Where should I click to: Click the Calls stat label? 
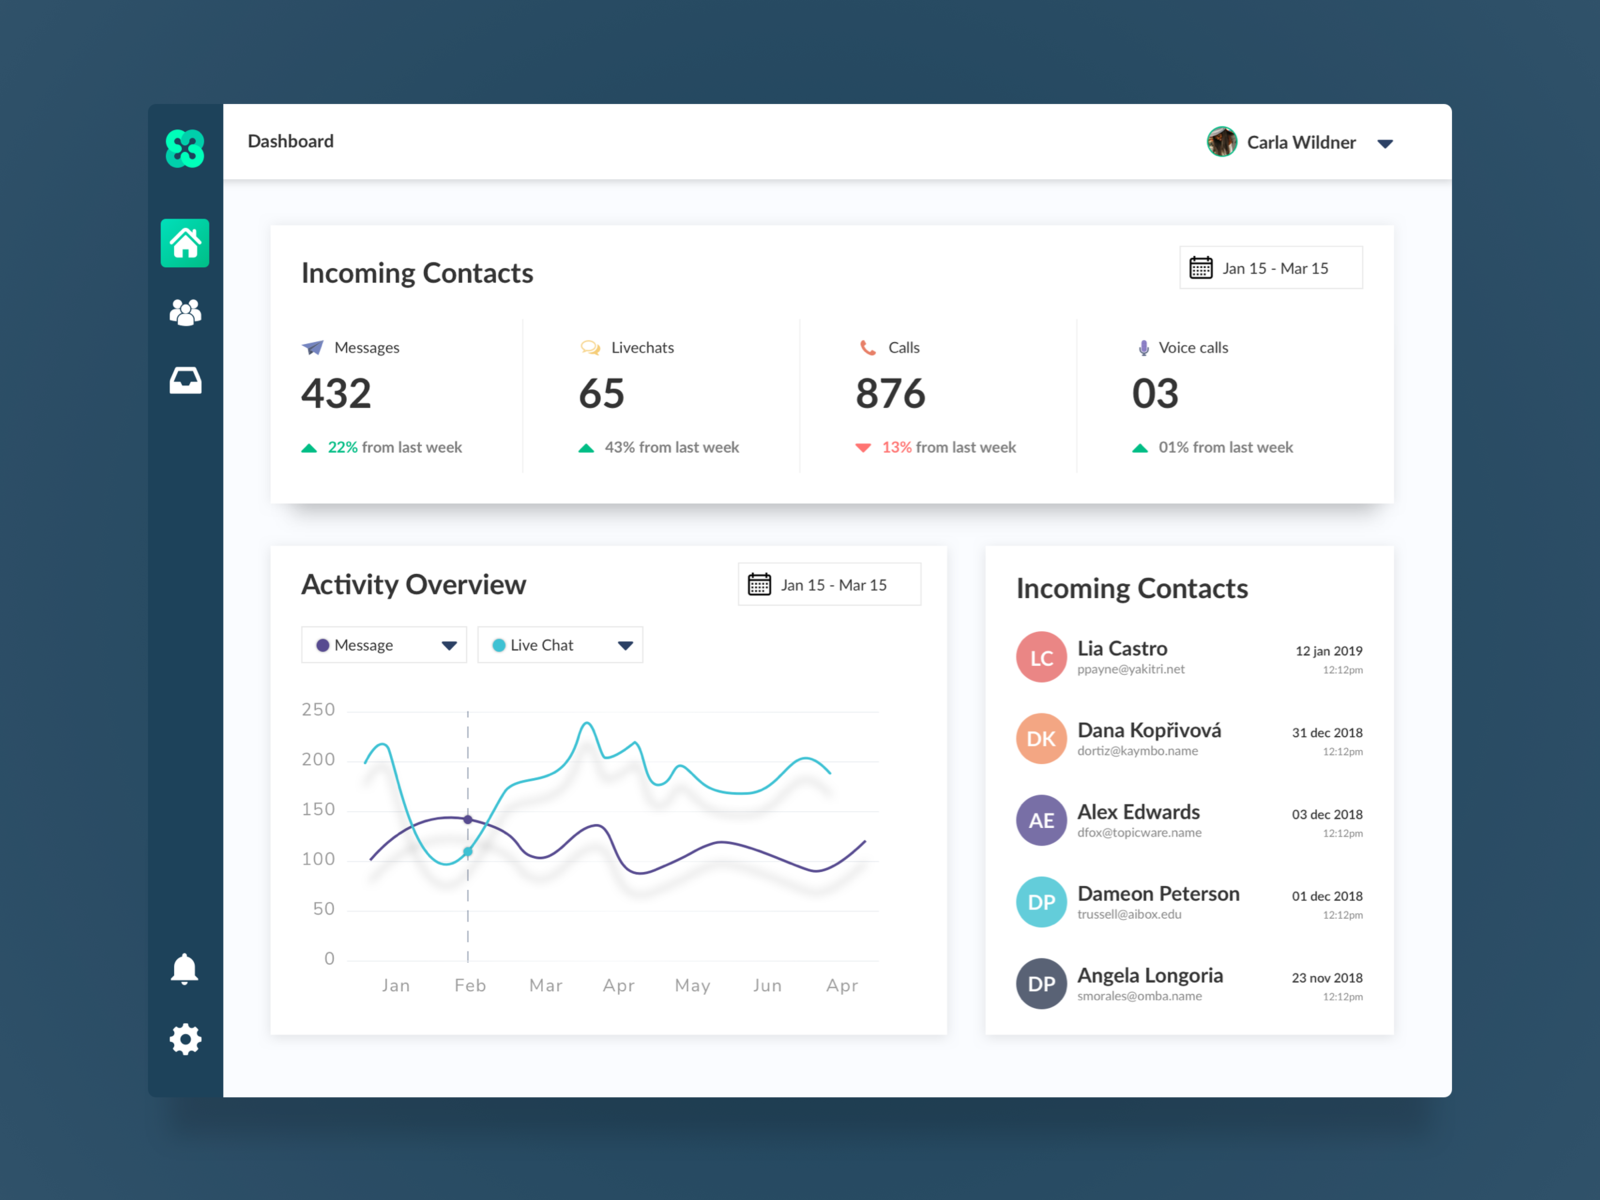(x=904, y=348)
